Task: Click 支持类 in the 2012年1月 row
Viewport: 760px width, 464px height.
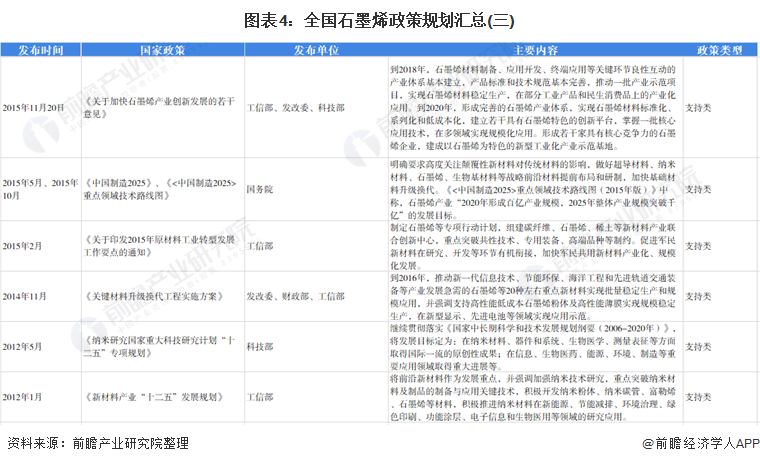Action: (x=698, y=397)
